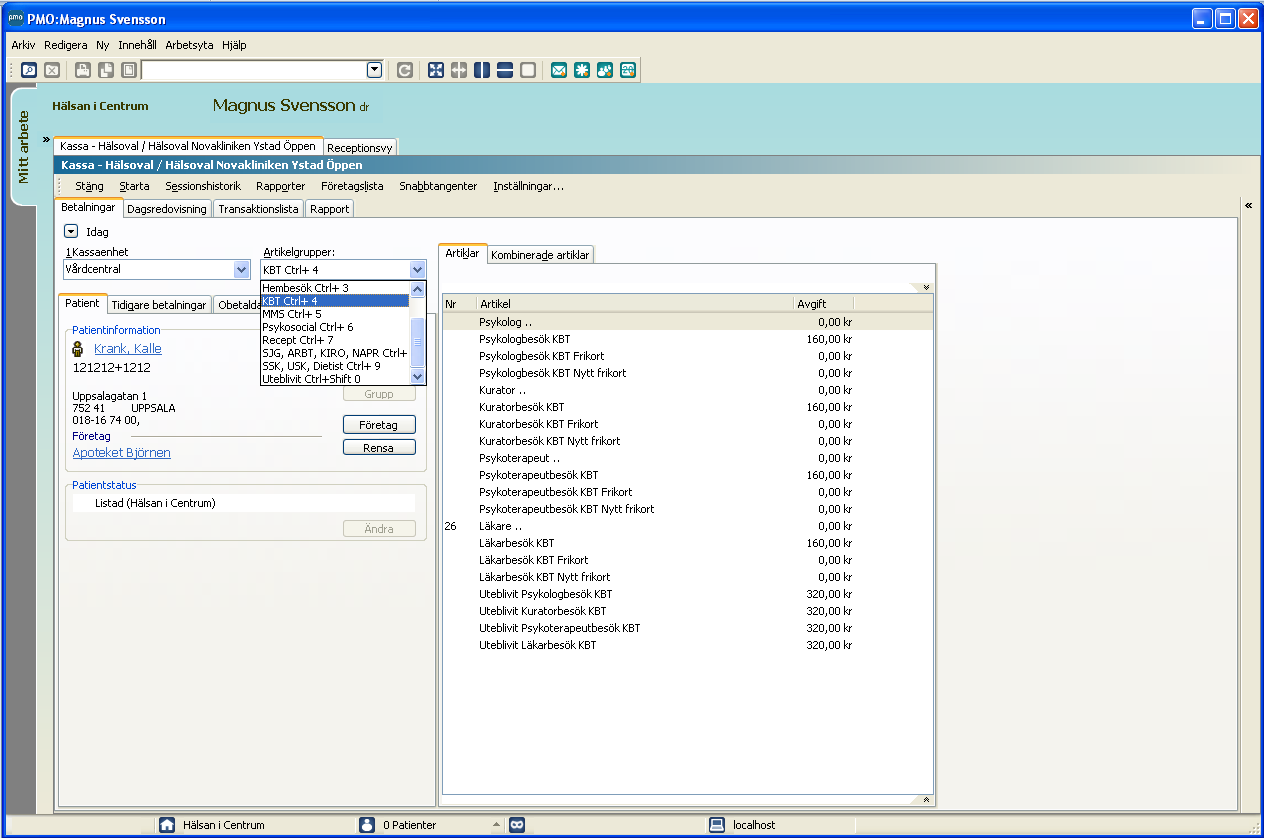The image size is (1264, 838).
Task: Collapse the bottom article panel chevron
Action: click(x=927, y=800)
